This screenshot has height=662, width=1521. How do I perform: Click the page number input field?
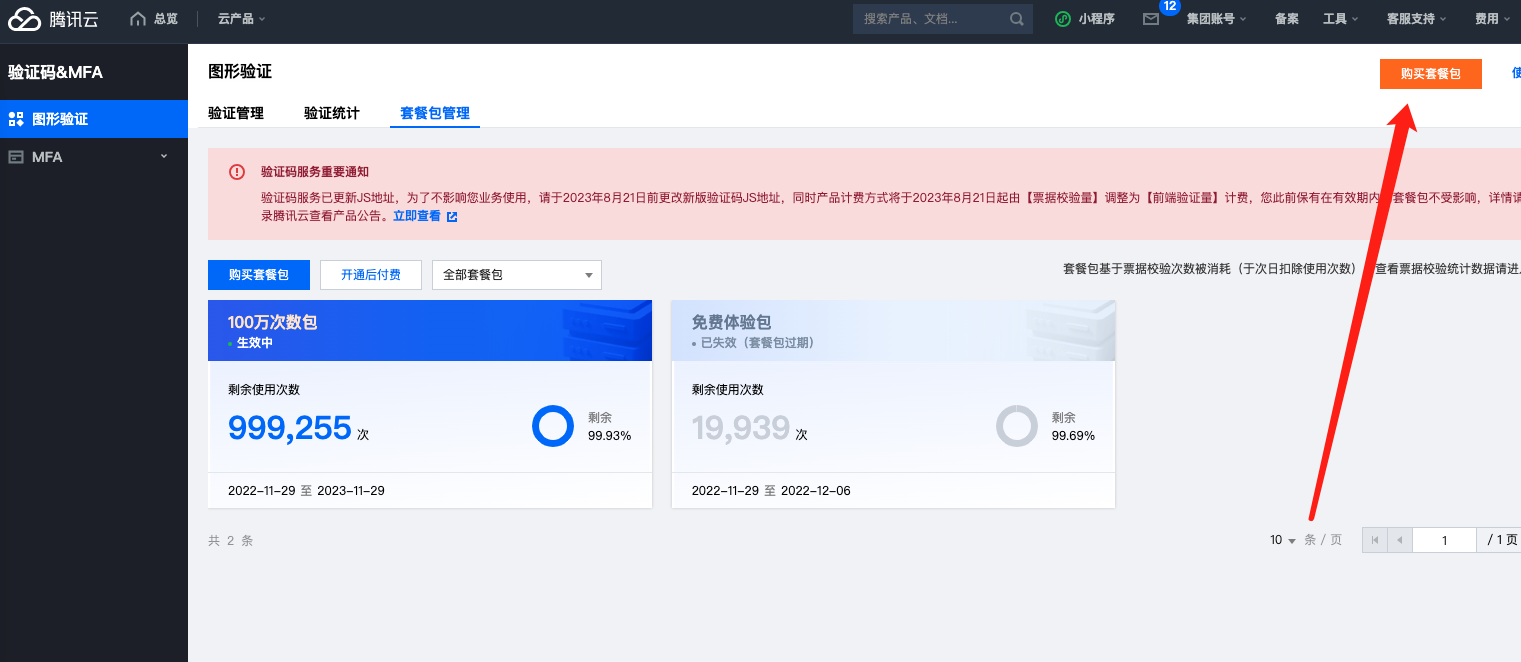pos(1445,540)
